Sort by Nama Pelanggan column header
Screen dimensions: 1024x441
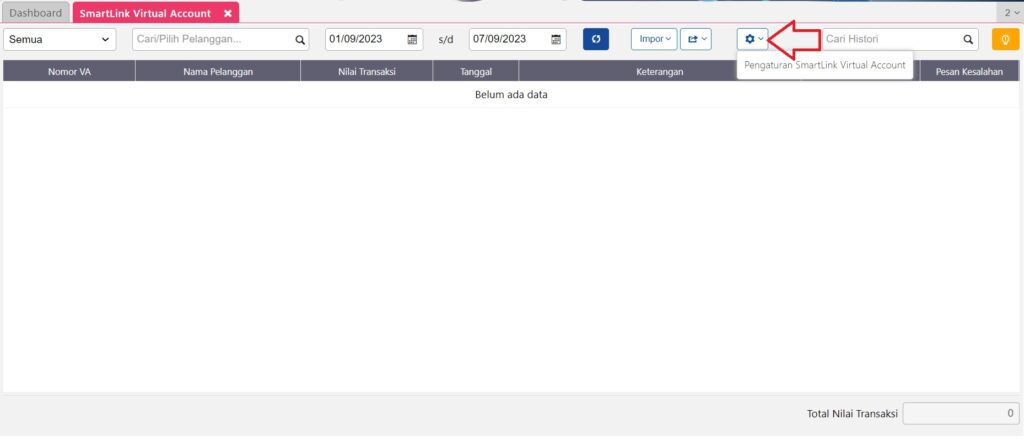(218, 71)
